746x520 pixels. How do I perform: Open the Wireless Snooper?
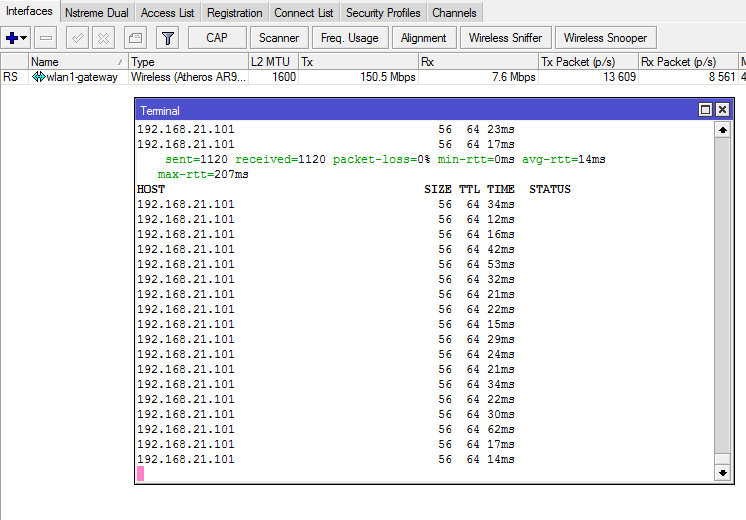coord(606,38)
